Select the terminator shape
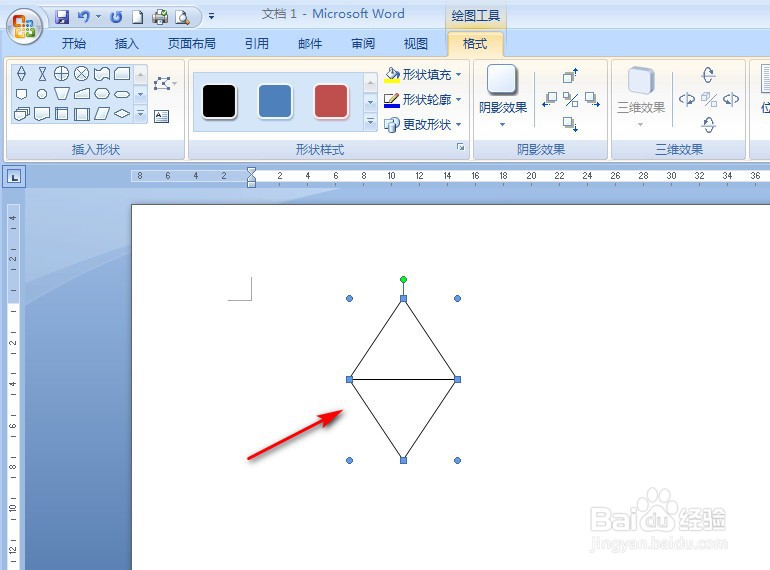Screen dimensions: 770x570 122,94
